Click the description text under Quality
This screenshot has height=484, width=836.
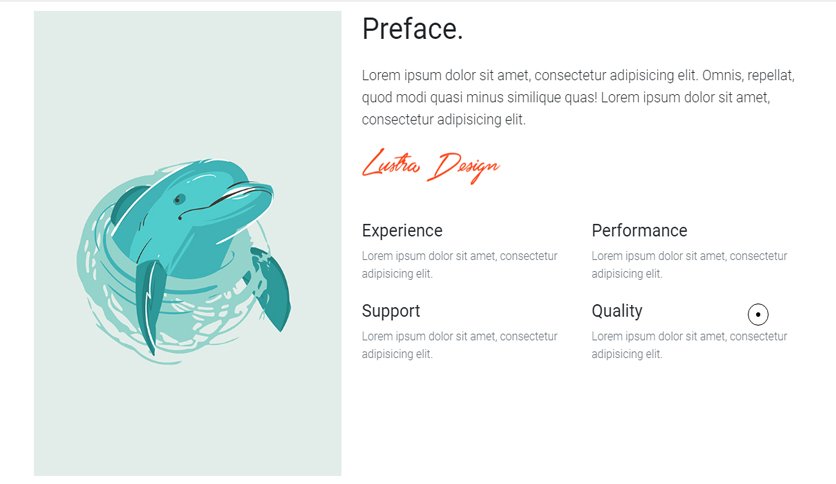coord(689,345)
